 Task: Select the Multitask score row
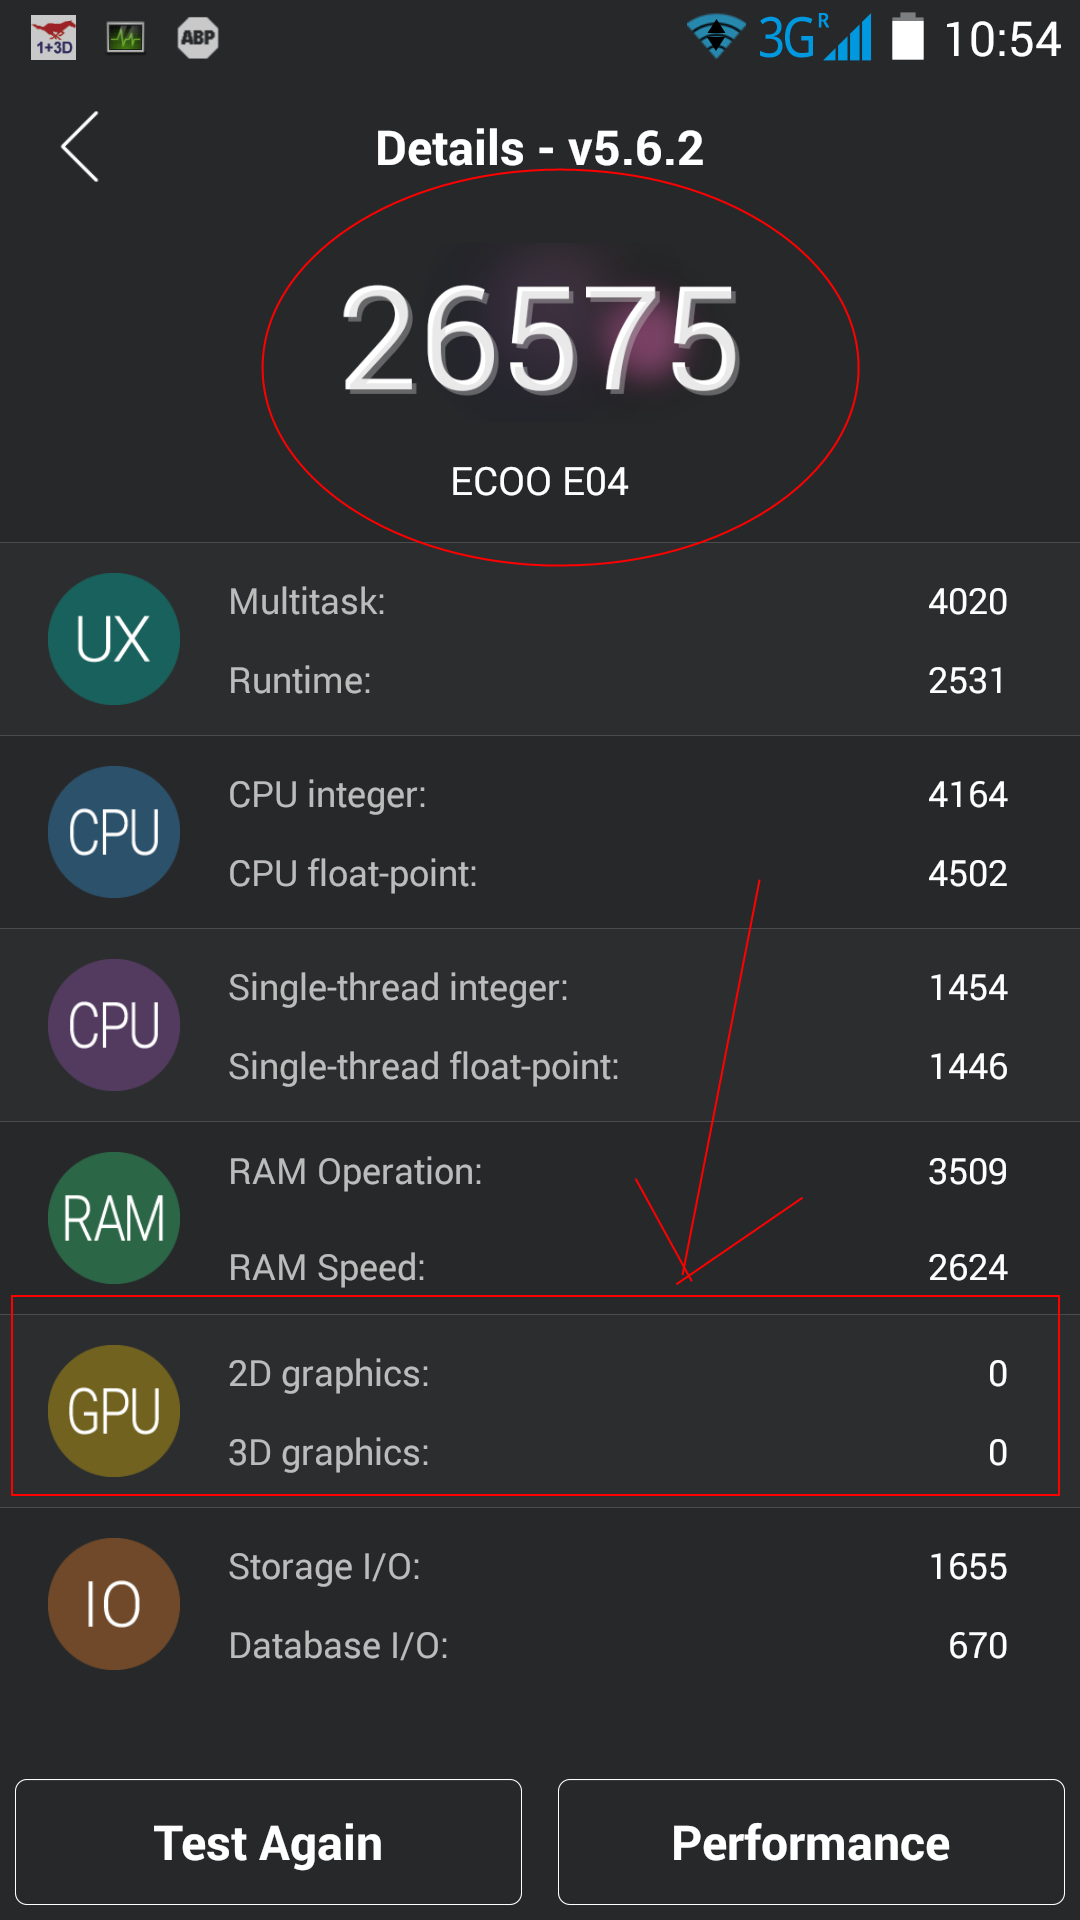(617, 602)
